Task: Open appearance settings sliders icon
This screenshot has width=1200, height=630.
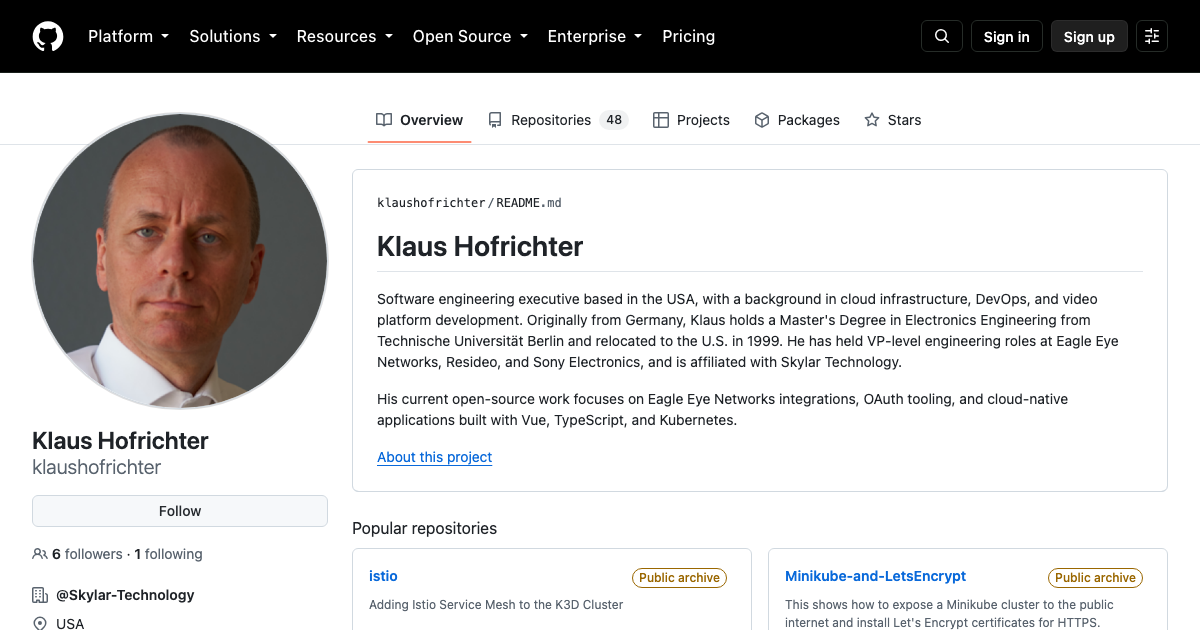Action: coord(1152,36)
